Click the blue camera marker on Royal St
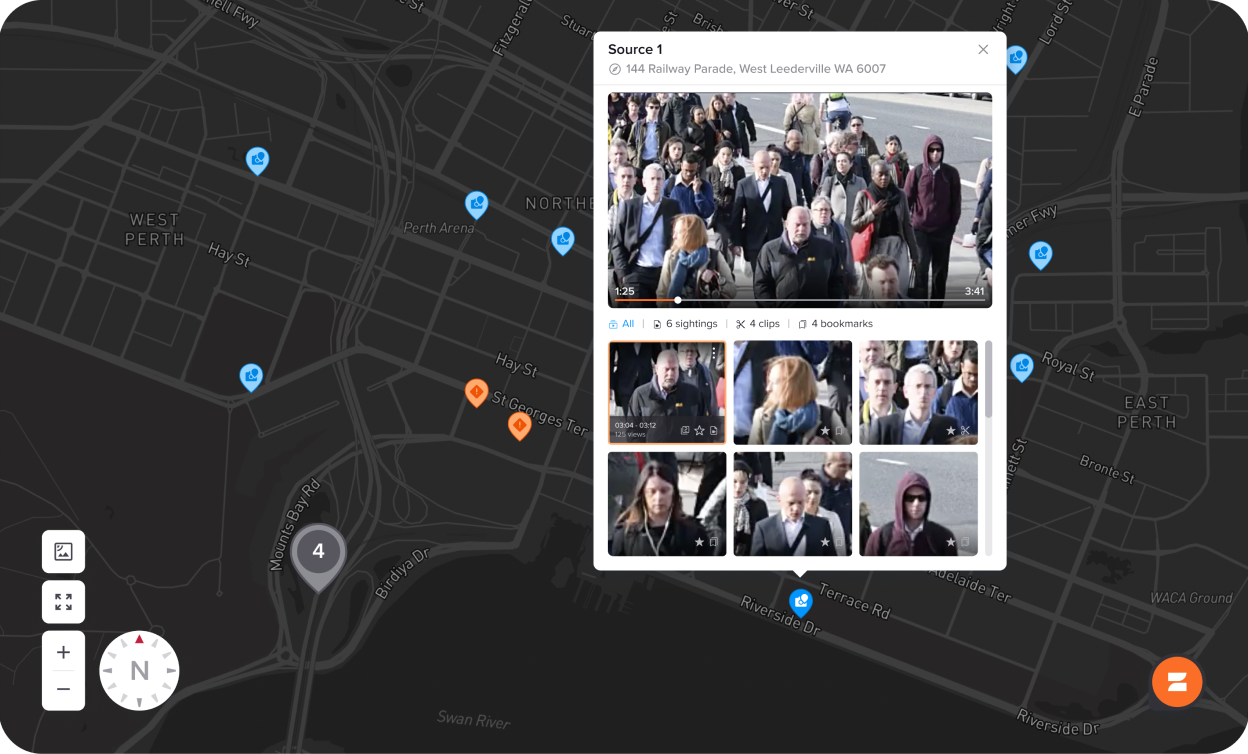This screenshot has width=1248, height=754. (x=1021, y=367)
